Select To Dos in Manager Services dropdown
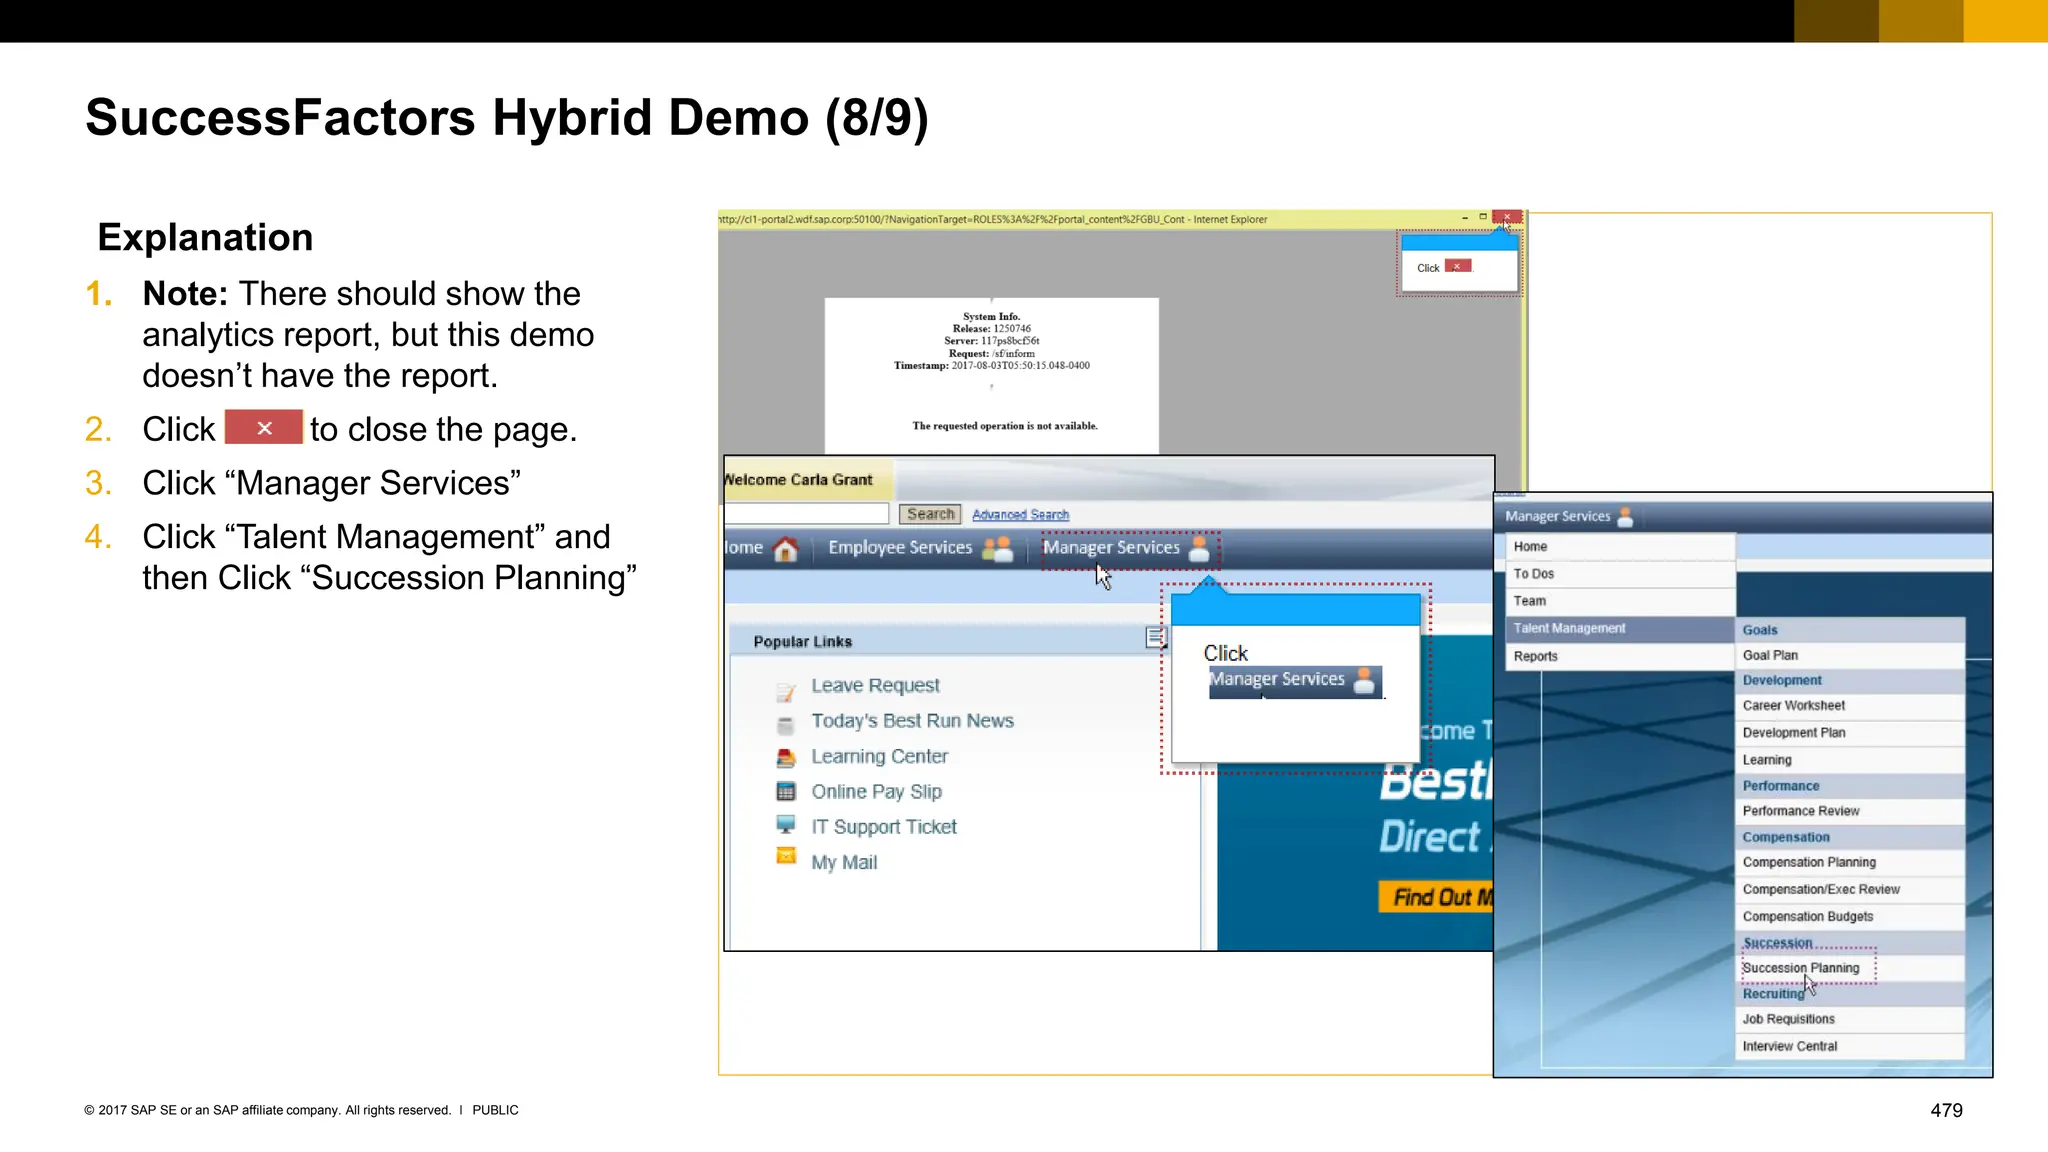 tap(1620, 574)
